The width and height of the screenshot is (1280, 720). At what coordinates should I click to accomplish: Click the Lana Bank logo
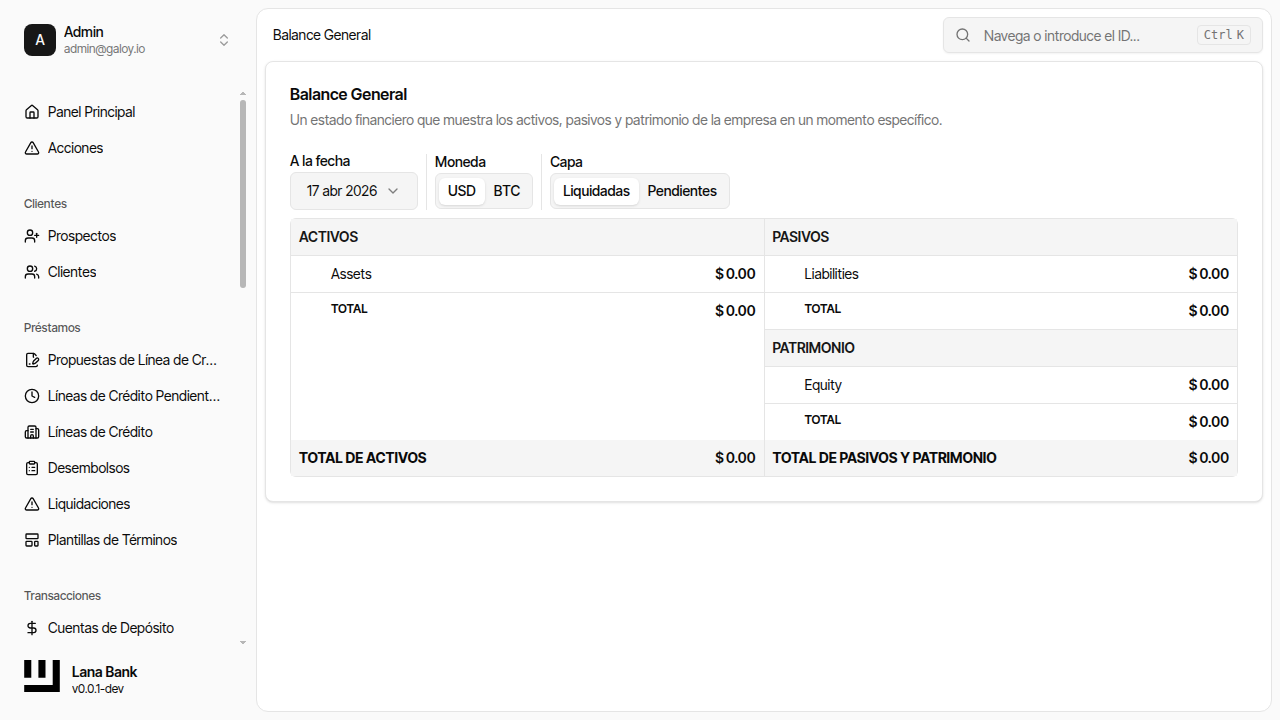click(x=42, y=676)
